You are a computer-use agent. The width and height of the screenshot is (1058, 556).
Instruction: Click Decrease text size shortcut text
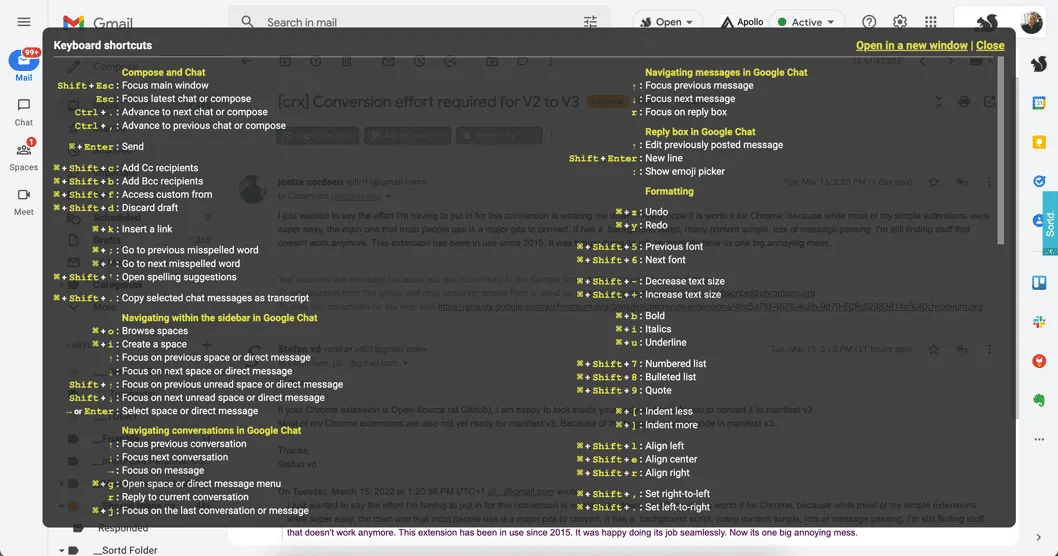684,281
